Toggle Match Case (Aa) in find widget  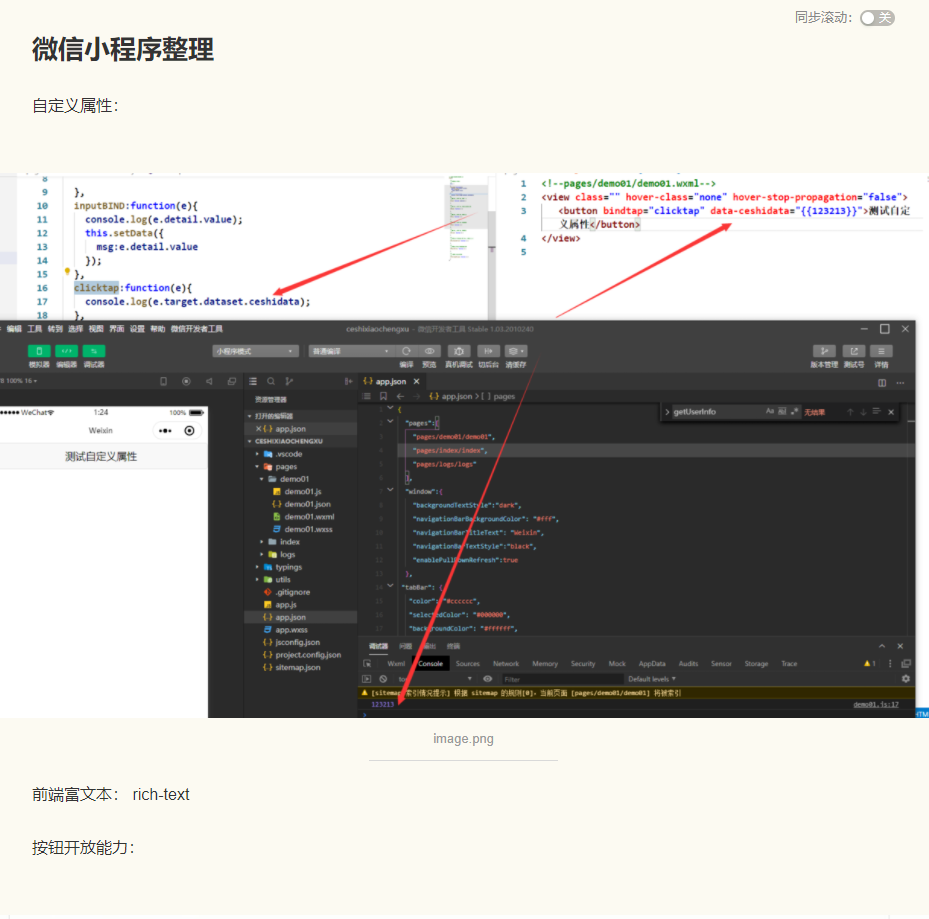coord(770,411)
